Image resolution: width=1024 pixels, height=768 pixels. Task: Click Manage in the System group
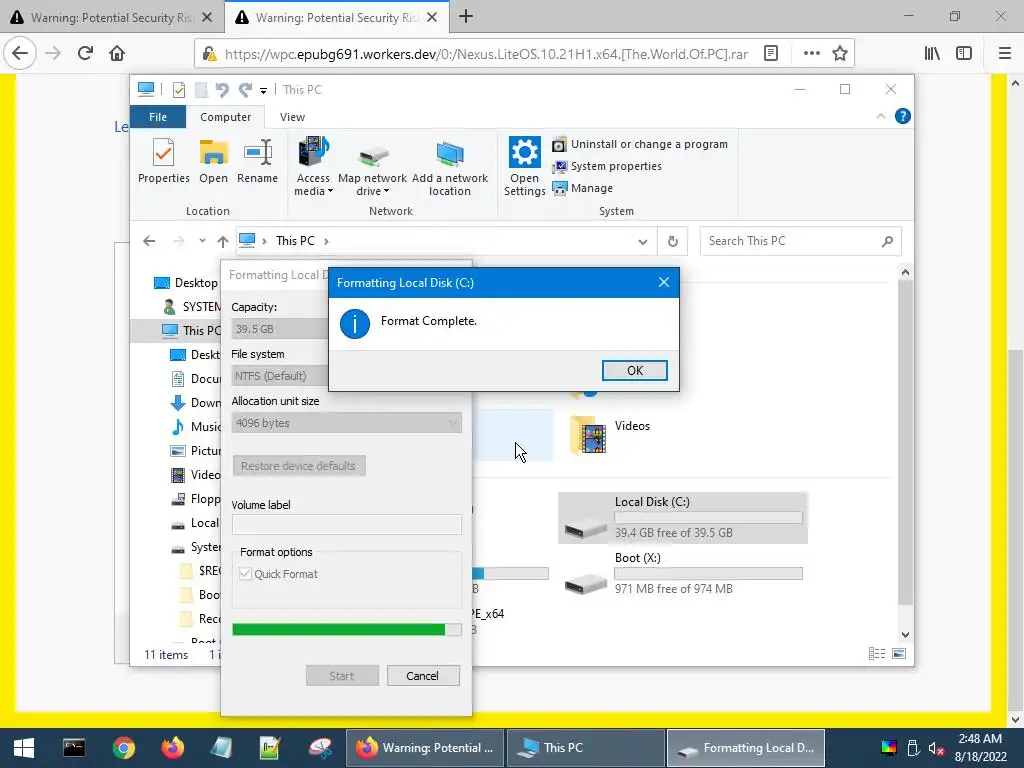click(583, 188)
